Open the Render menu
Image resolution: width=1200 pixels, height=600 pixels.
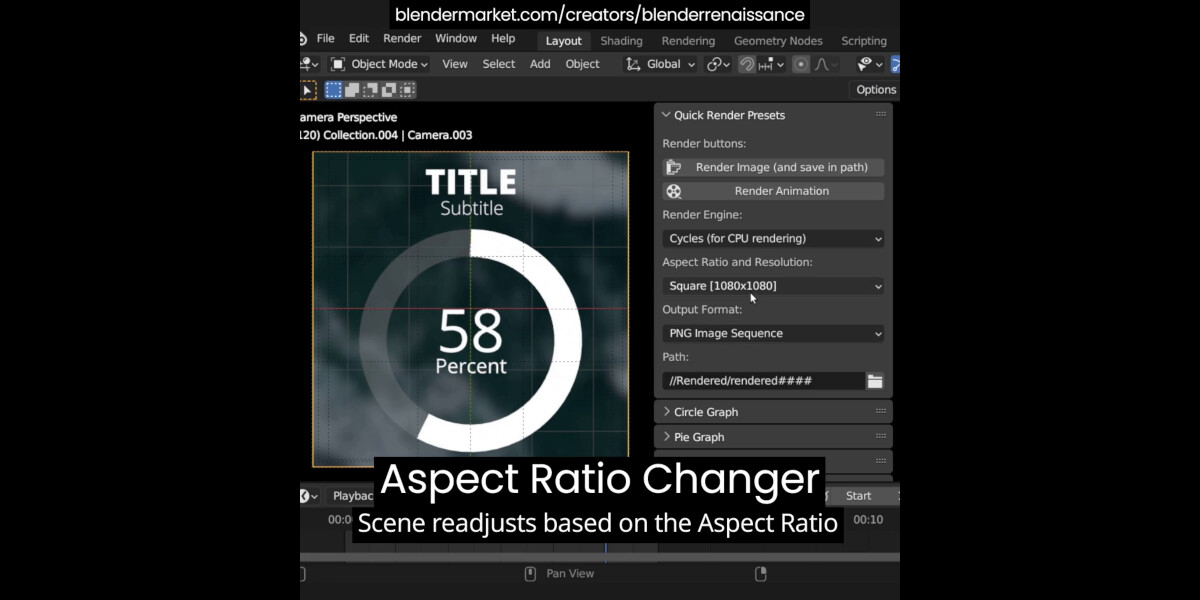(x=402, y=38)
